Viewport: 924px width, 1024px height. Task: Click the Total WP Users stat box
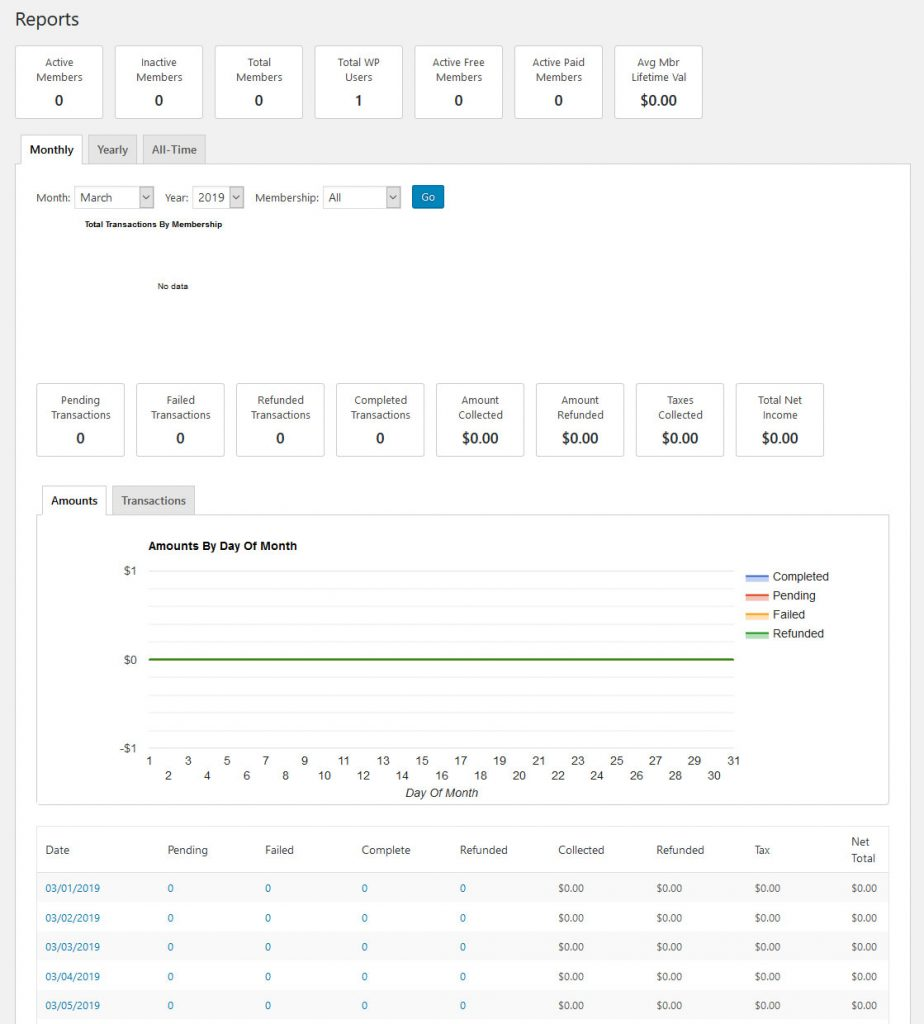pyautogui.click(x=358, y=82)
